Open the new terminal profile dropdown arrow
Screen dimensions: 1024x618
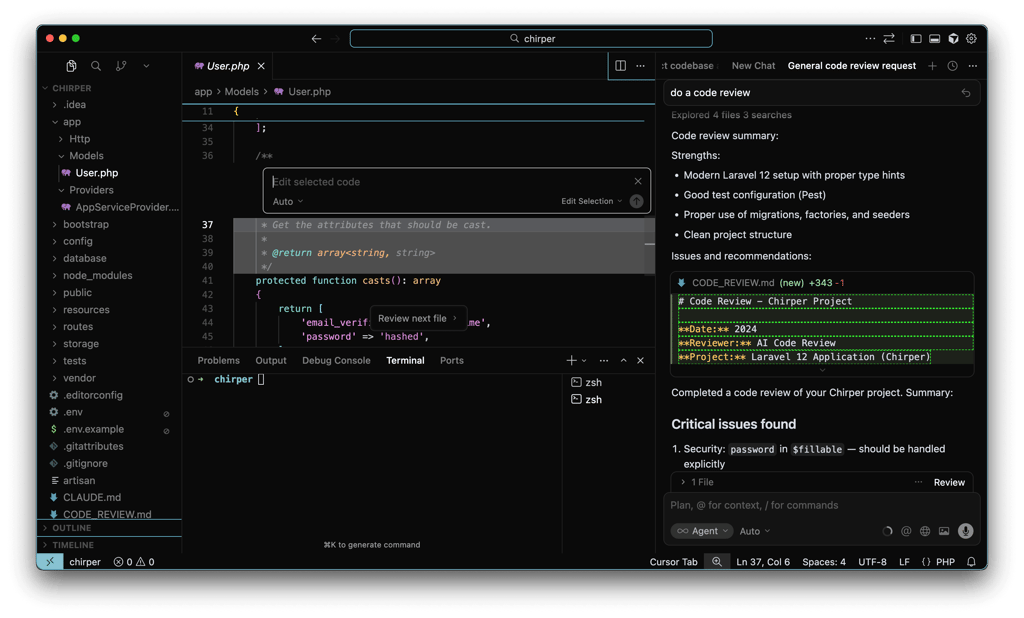click(584, 361)
